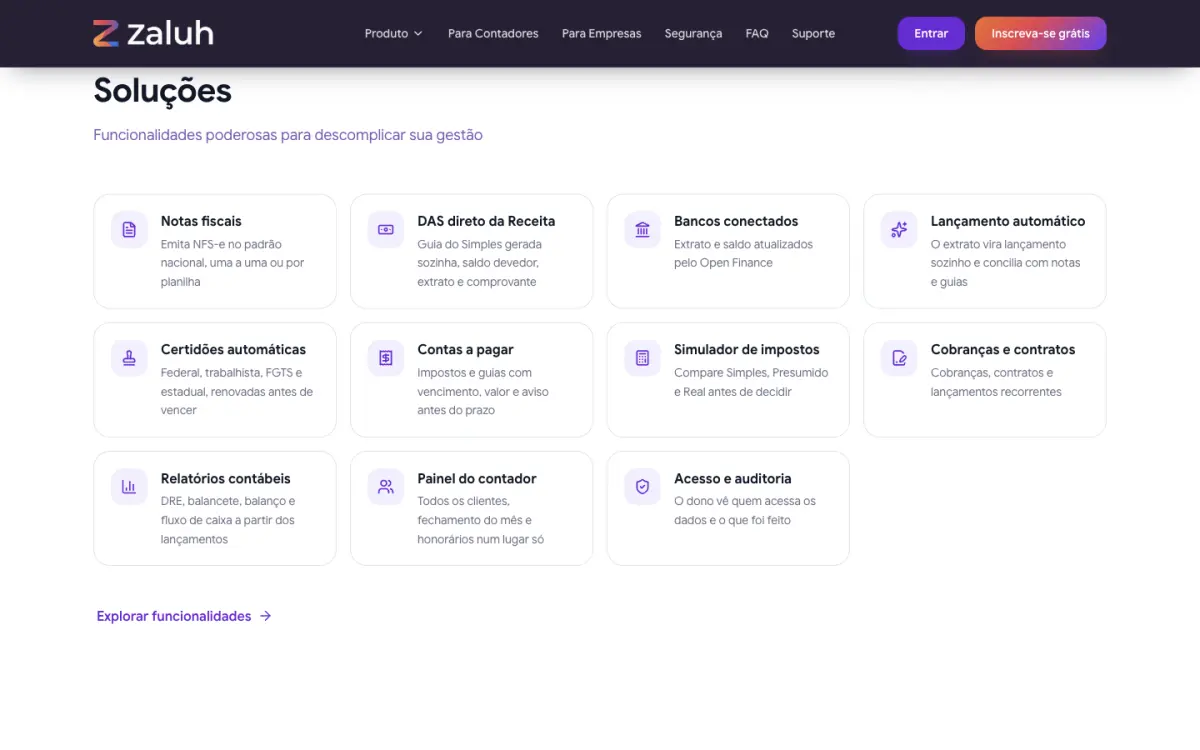Viewport: 1200px width, 750px height.
Task: Click text 'Cobranças, contratos e lançamentos recorrentes'
Action: pos(996,382)
